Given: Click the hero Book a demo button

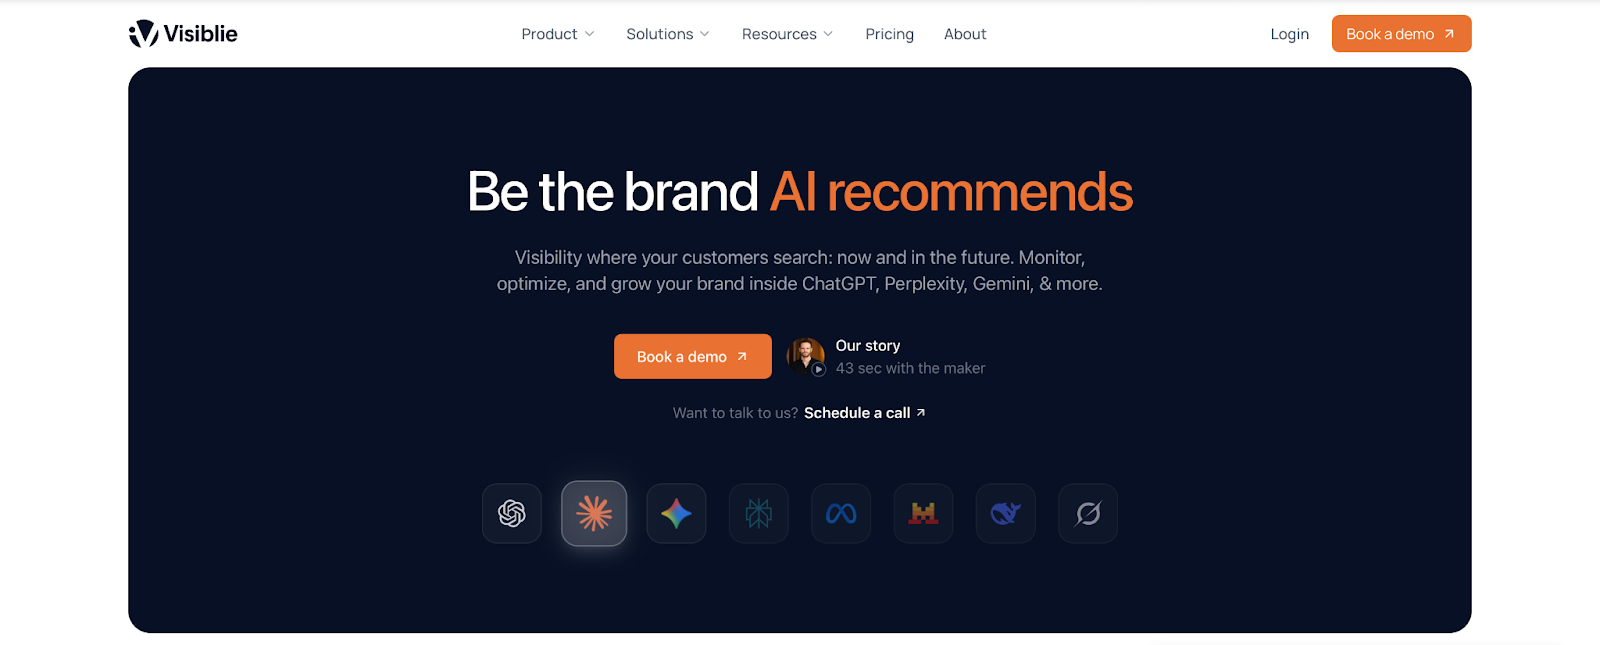Looking at the screenshot, I should tap(692, 356).
